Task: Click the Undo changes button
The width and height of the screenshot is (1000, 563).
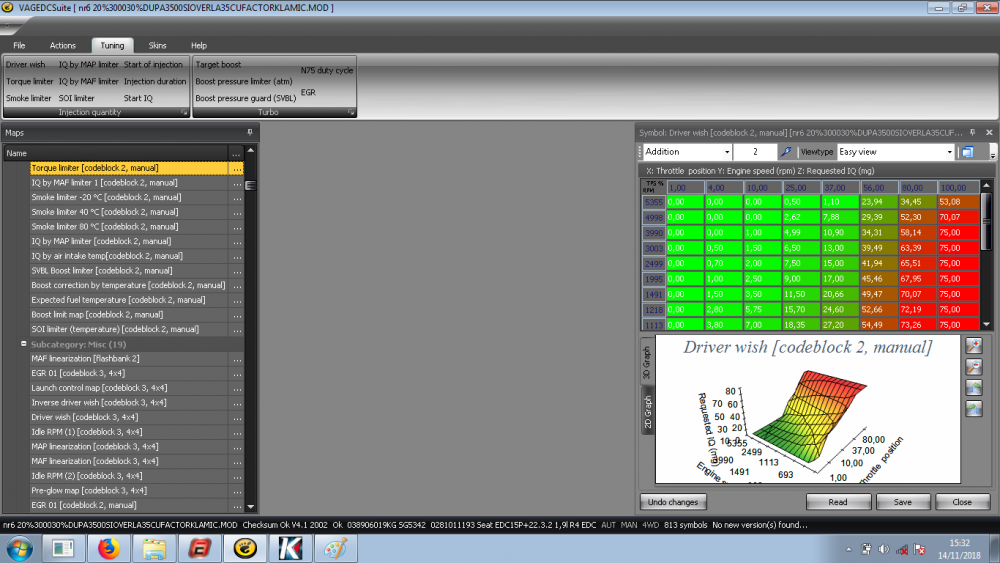Action: 672,502
